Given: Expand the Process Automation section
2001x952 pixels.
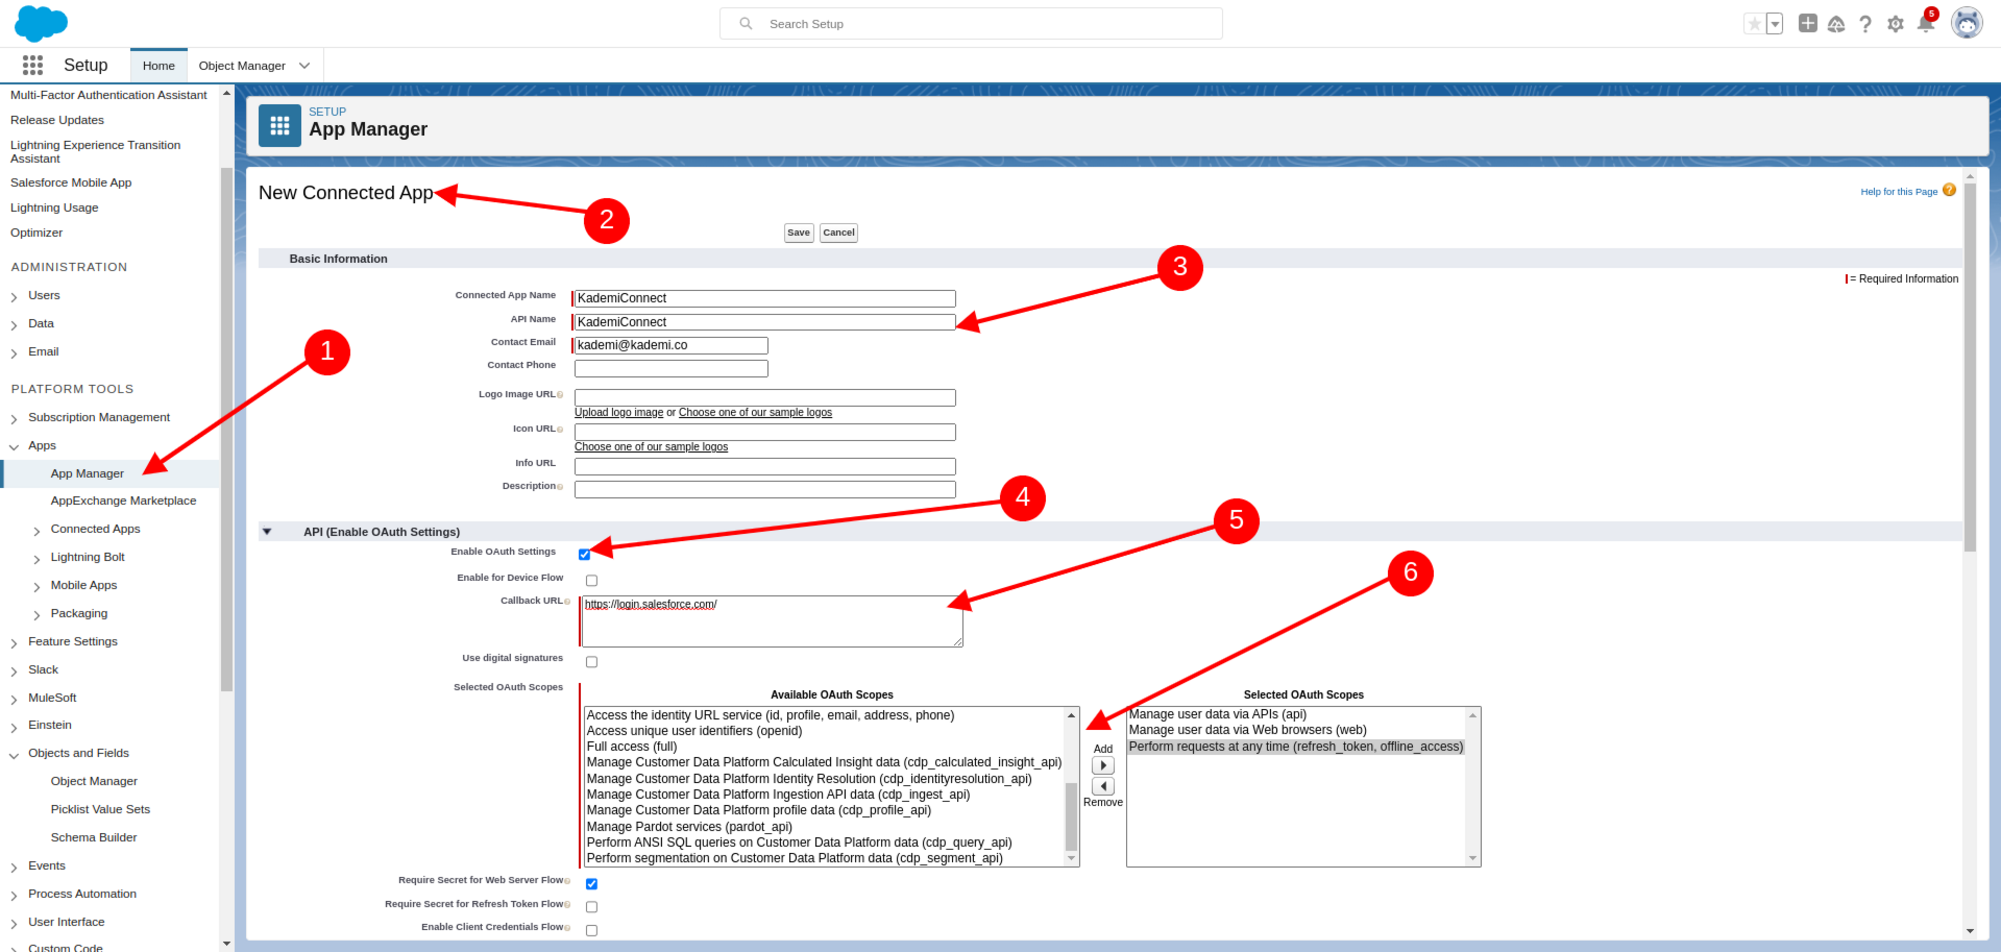Looking at the screenshot, I should click(x=14, y=896).
